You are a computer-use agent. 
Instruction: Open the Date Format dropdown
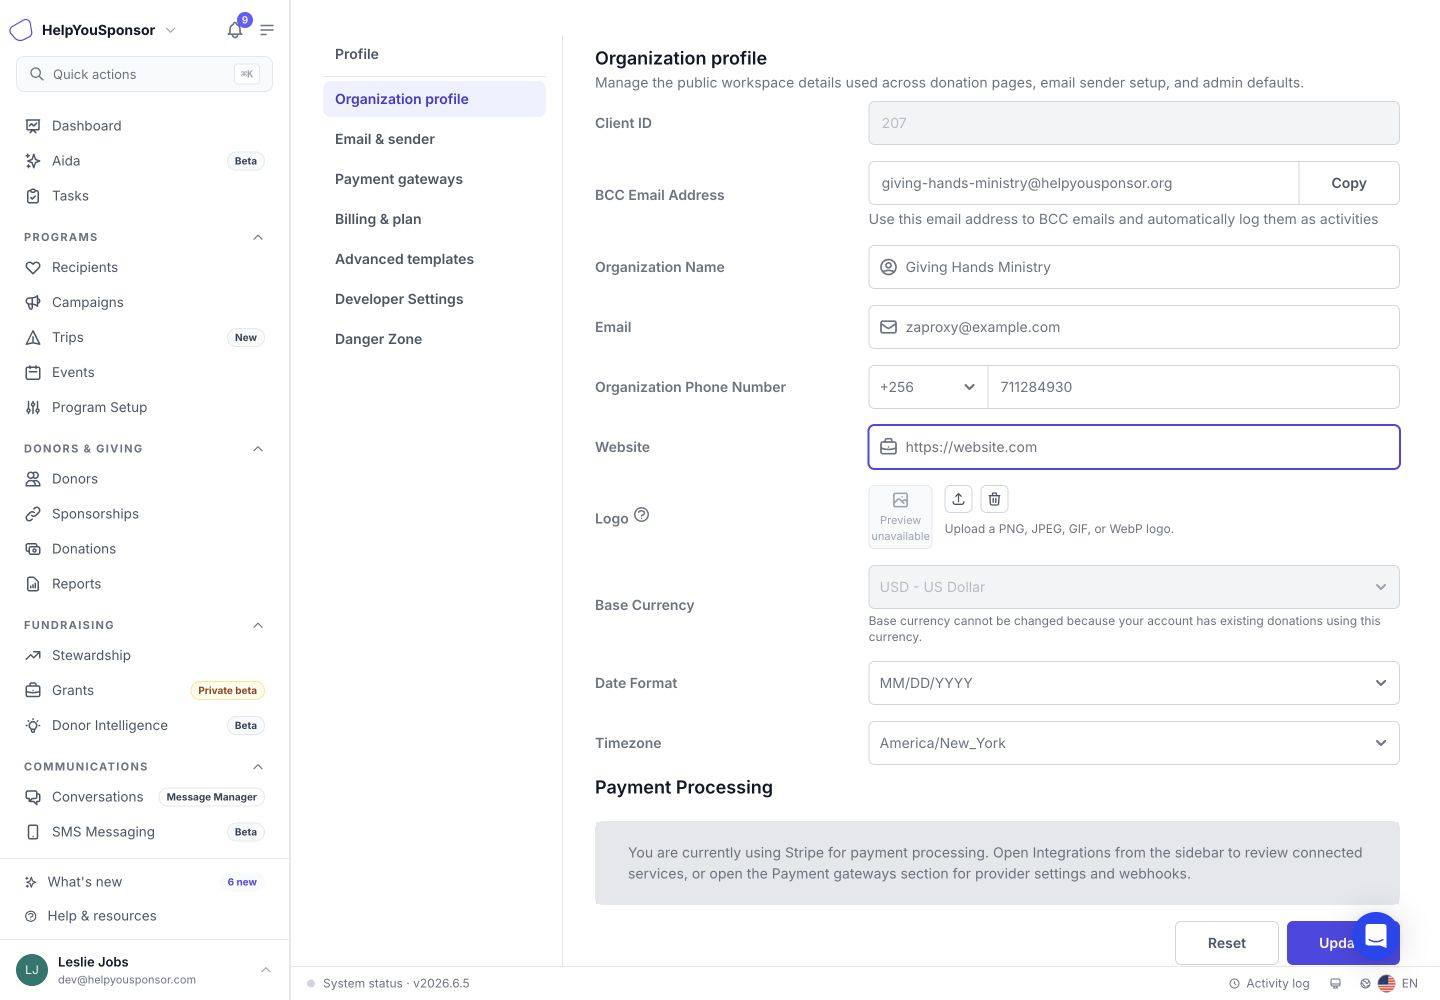[1134, 683]
